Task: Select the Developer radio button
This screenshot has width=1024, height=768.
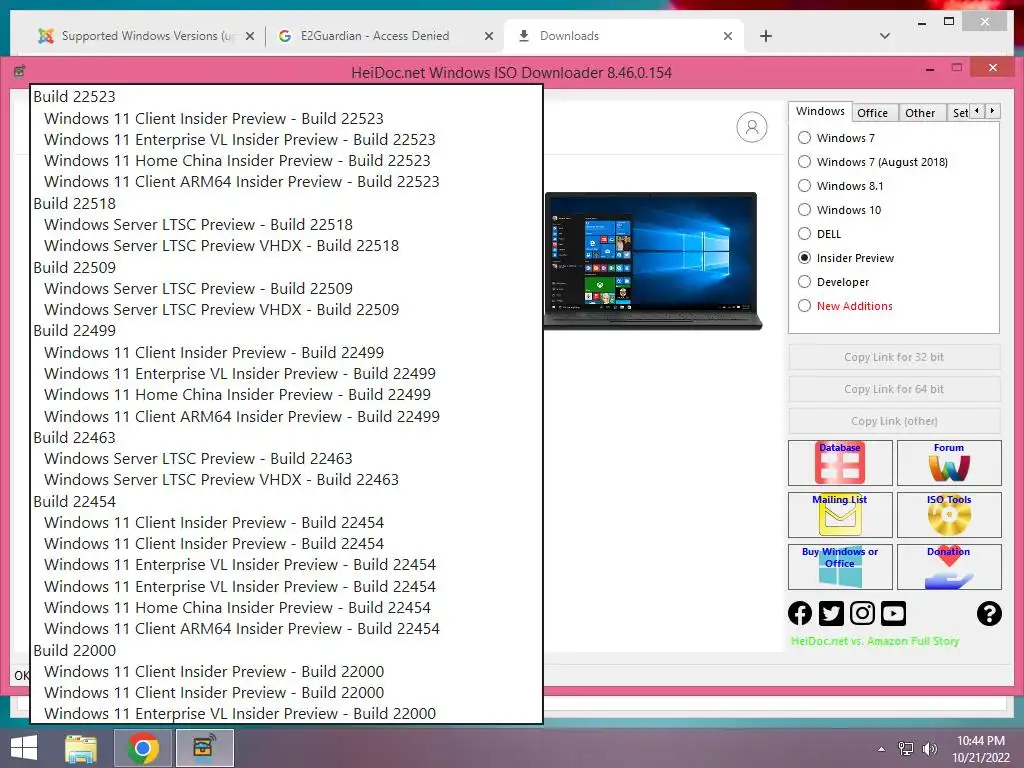Action: click(x=805, y=281)
